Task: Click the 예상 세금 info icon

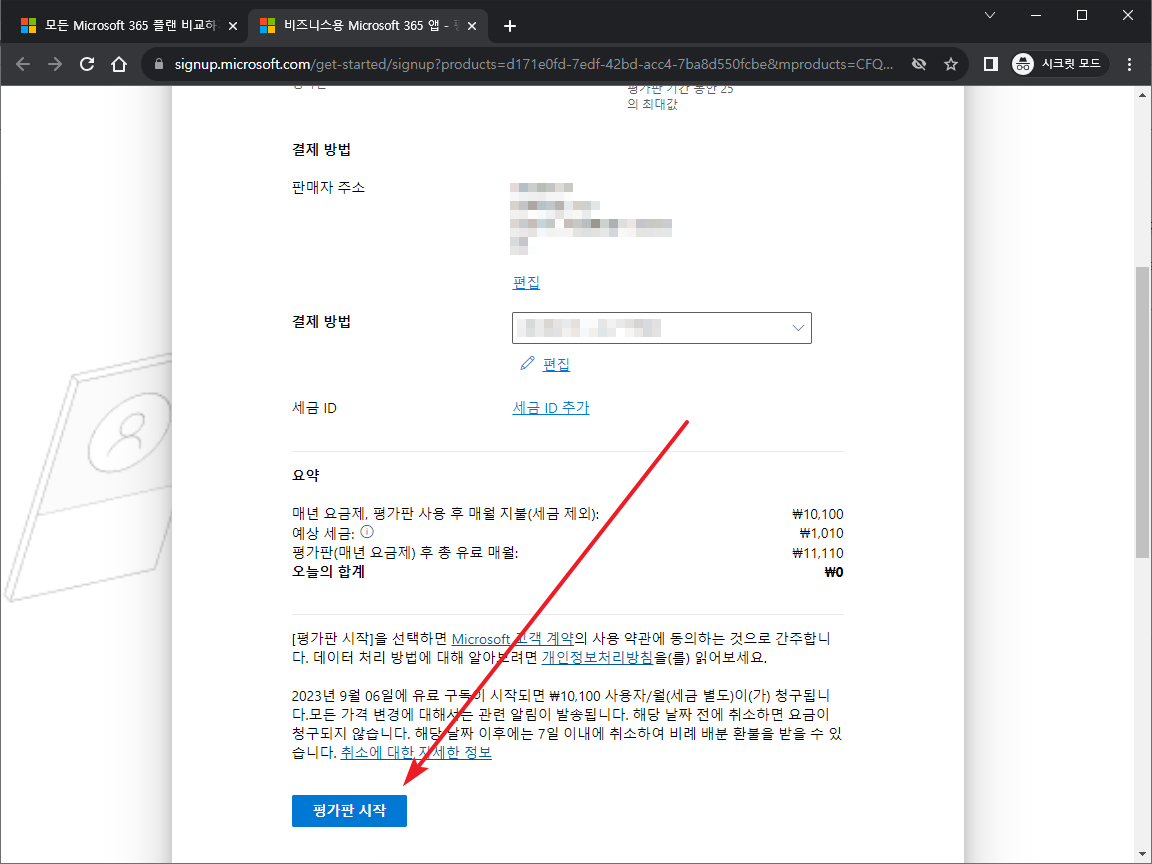Action: tap(367, 532)
